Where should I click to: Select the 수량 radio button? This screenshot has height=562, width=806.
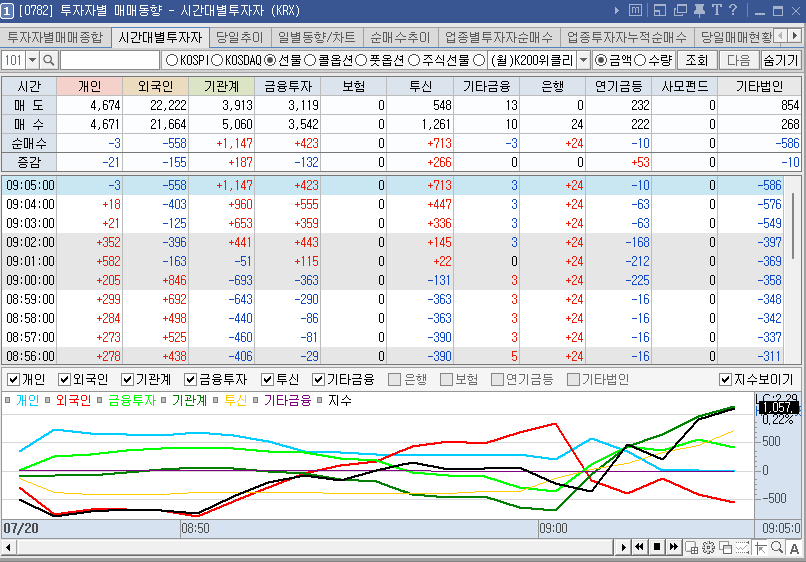[639, 61]
